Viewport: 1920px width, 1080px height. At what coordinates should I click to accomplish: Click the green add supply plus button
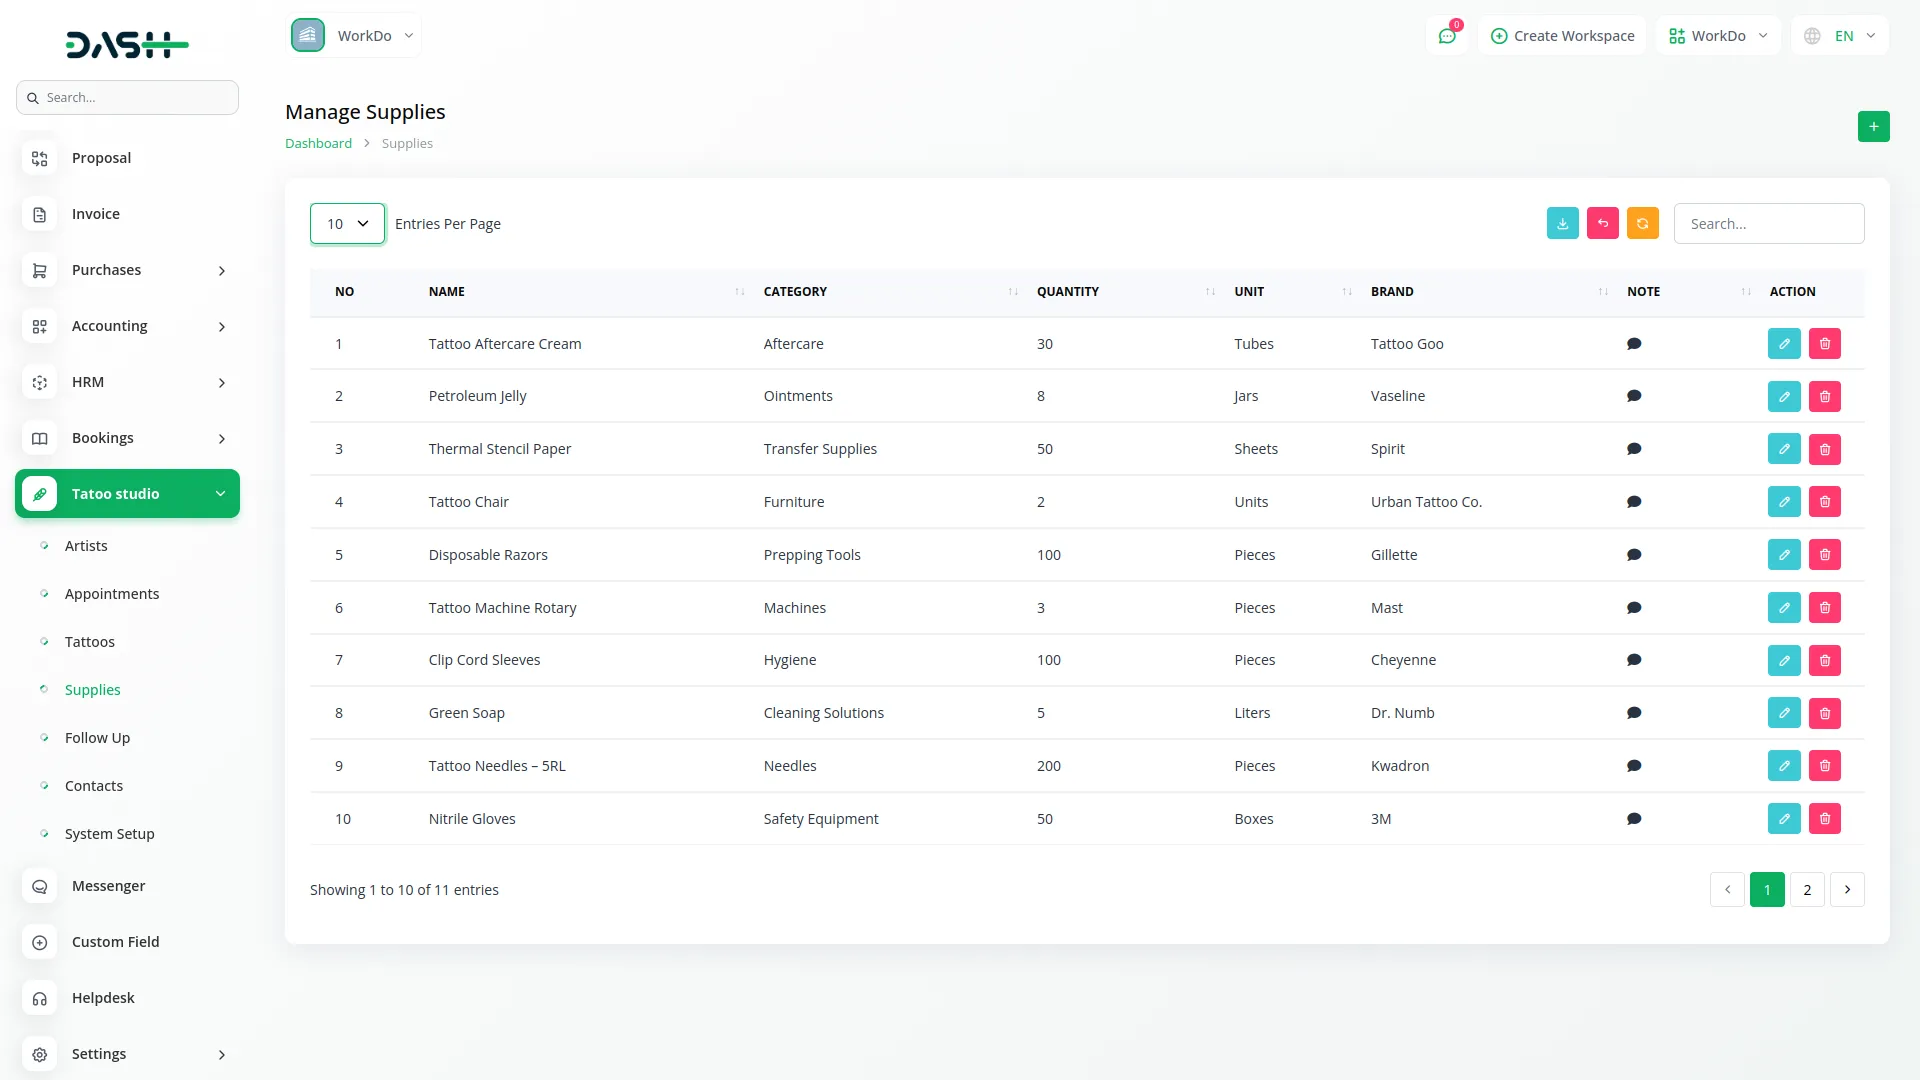(x=1873, y=127)
